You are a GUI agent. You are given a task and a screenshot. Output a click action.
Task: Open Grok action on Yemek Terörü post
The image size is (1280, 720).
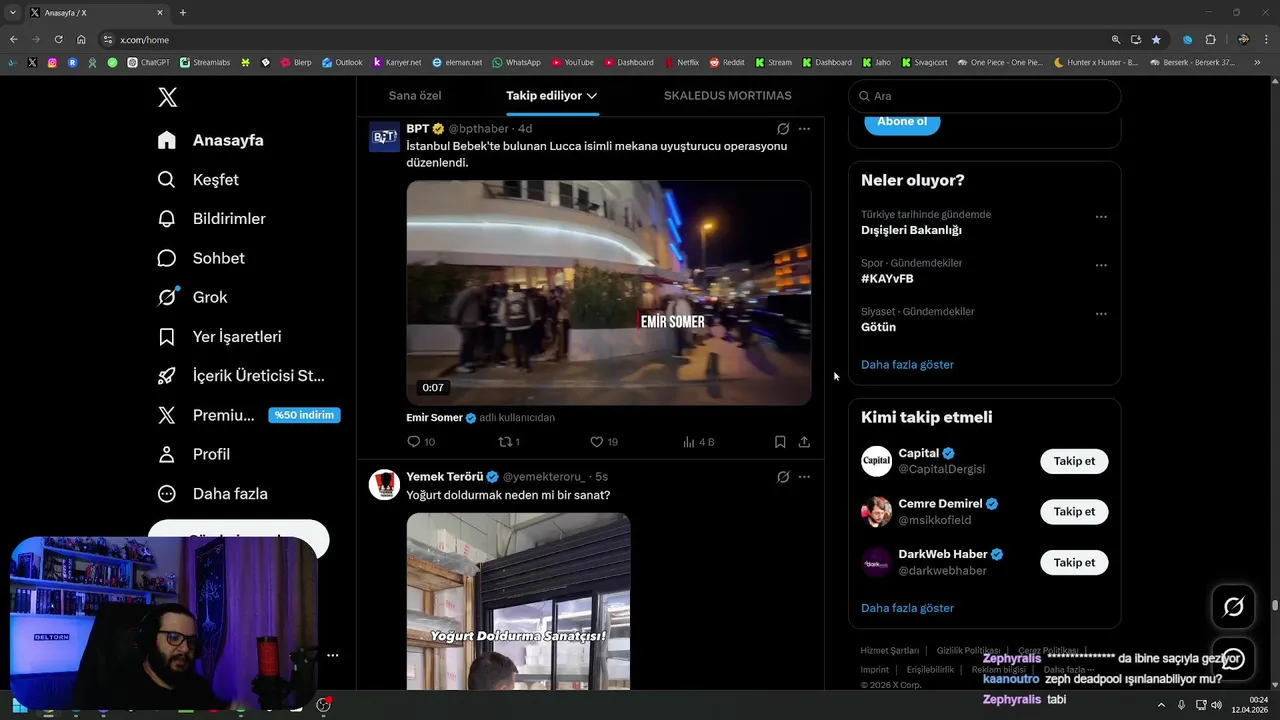pos(783,477)
